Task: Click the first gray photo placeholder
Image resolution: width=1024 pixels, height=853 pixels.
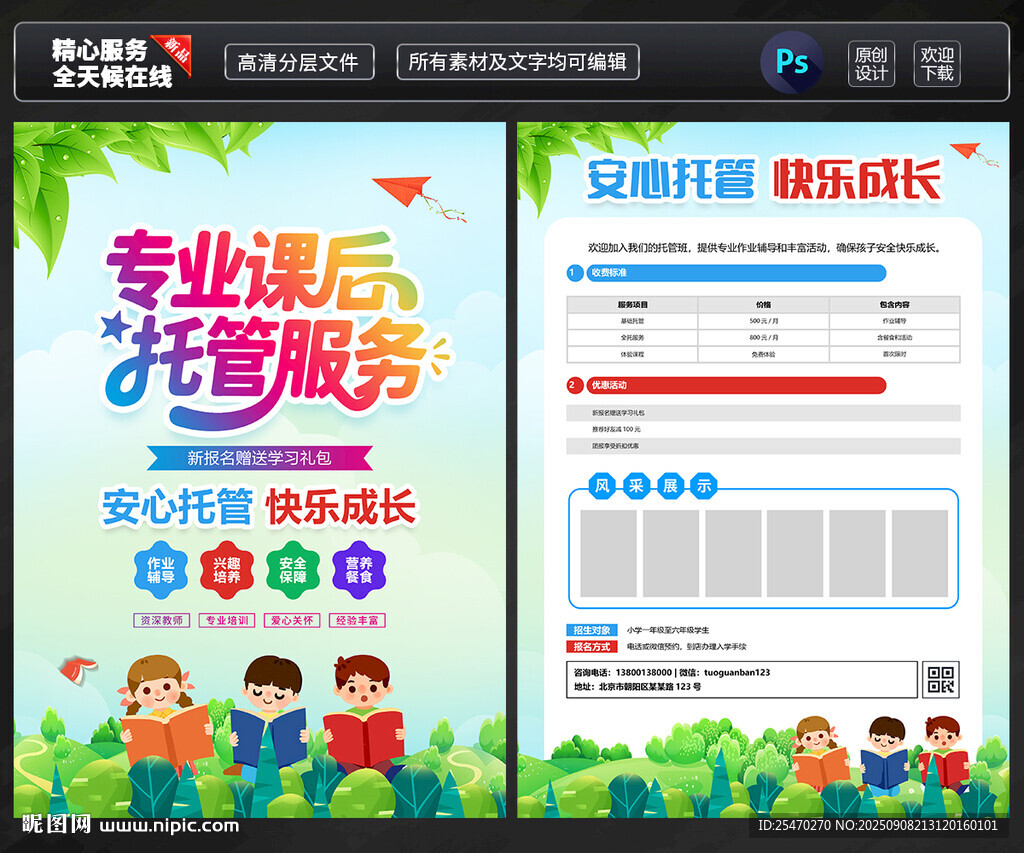Action: coord(608,554)
